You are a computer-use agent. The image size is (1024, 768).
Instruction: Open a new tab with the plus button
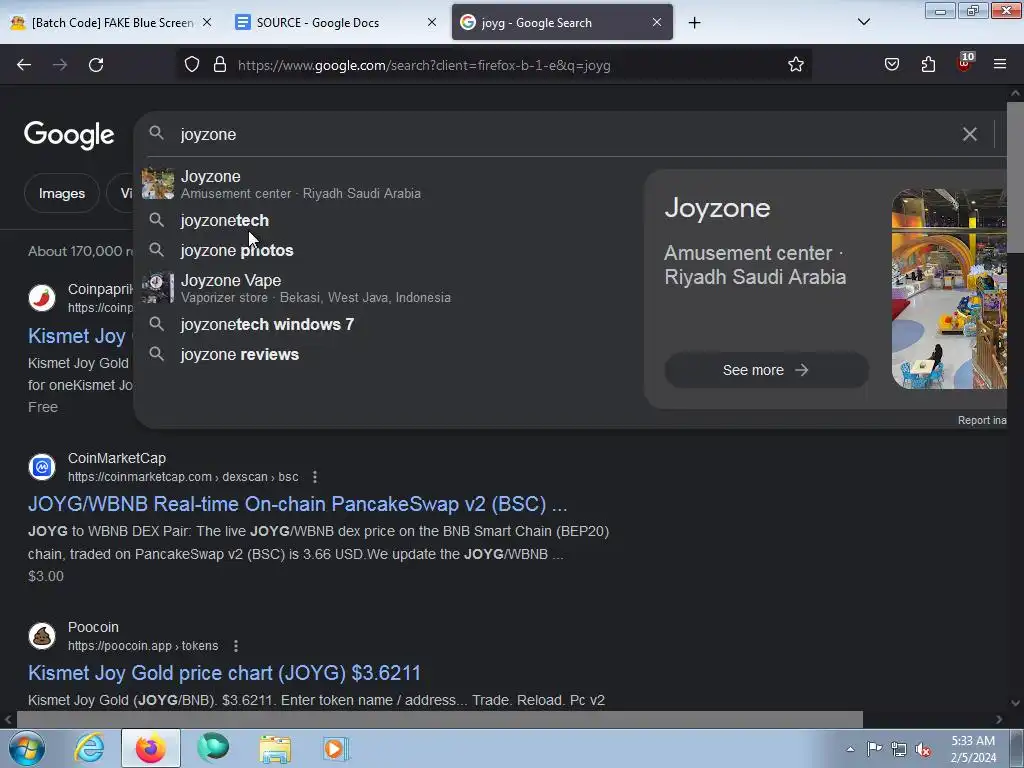[694, 23]
